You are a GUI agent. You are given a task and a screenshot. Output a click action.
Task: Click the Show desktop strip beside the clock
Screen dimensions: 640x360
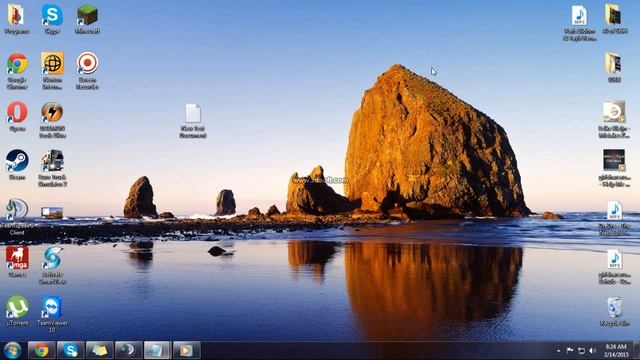coord(636,351)
